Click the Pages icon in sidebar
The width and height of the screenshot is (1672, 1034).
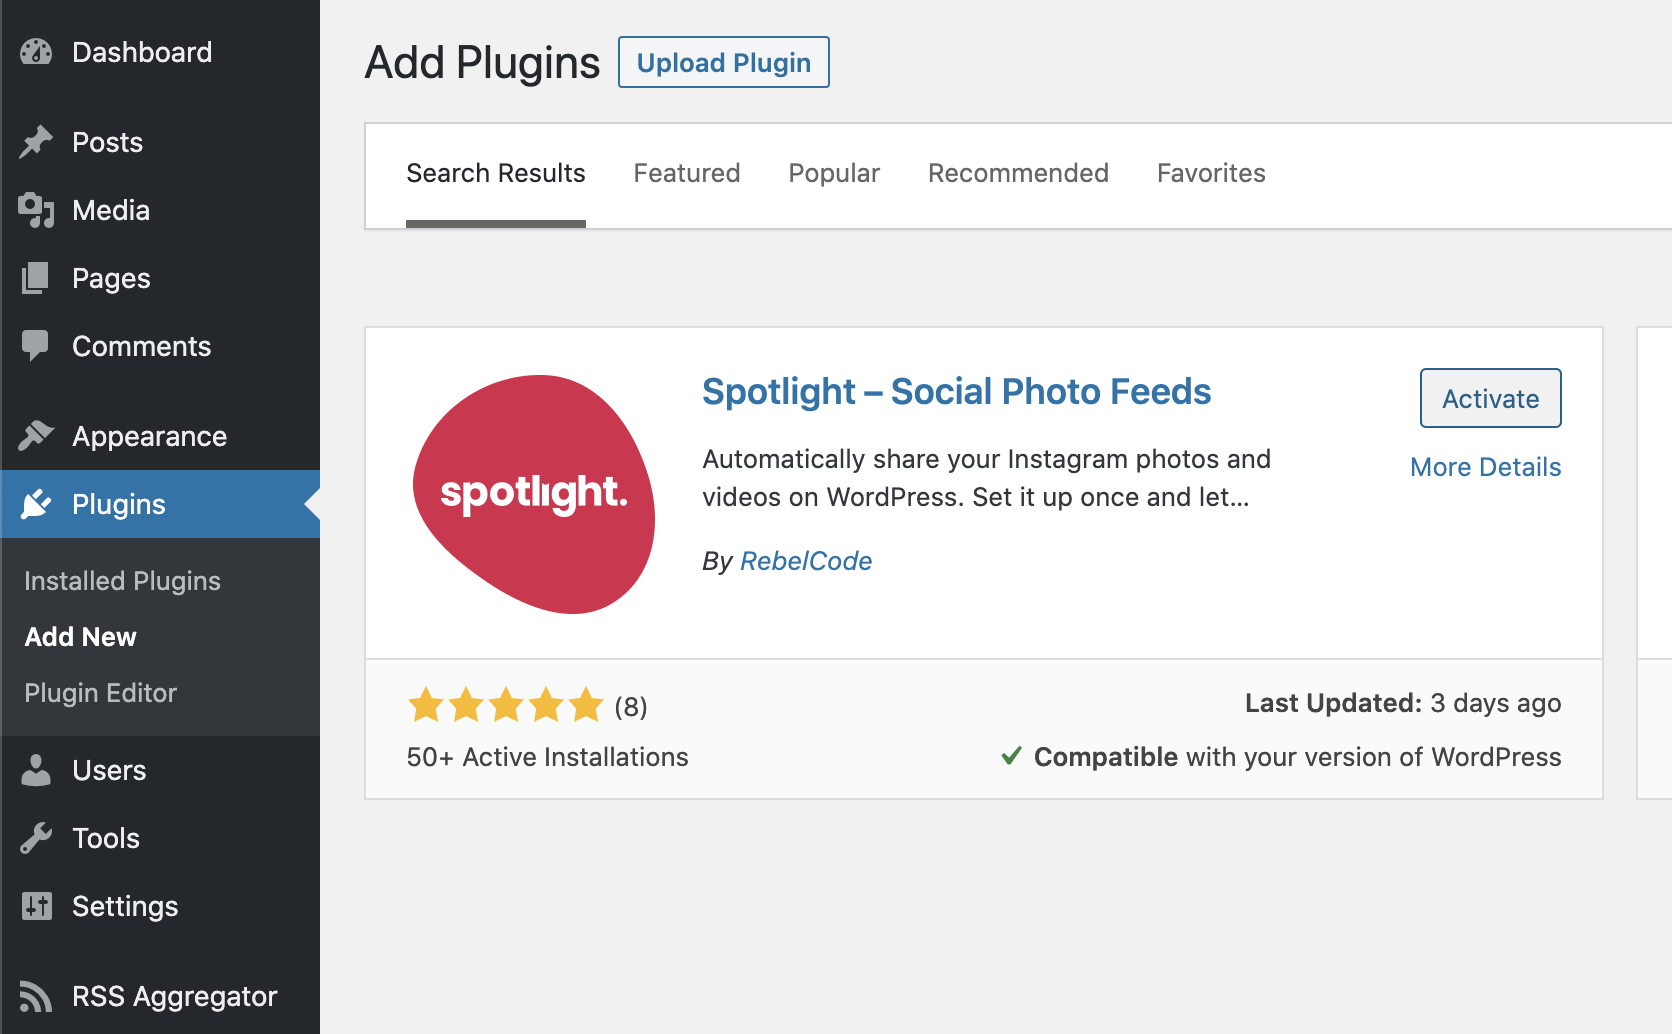36,278
